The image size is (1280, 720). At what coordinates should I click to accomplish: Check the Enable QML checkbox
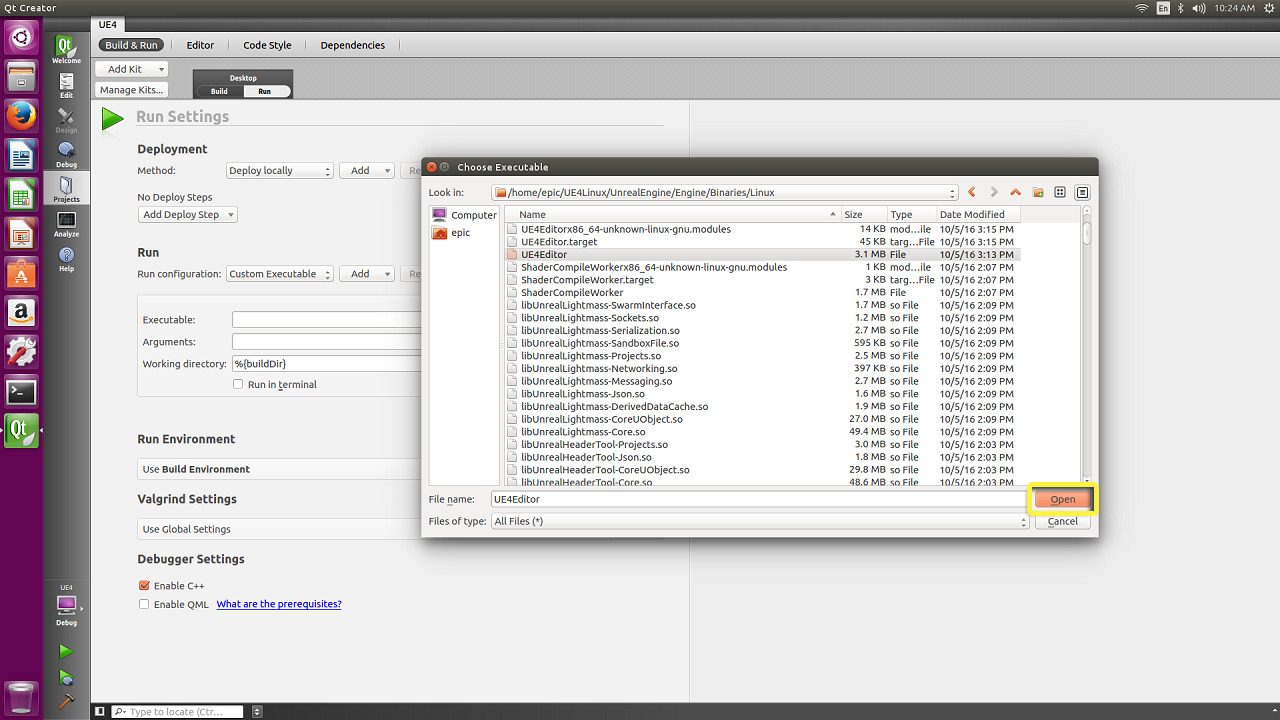click(x=144, y=604)
